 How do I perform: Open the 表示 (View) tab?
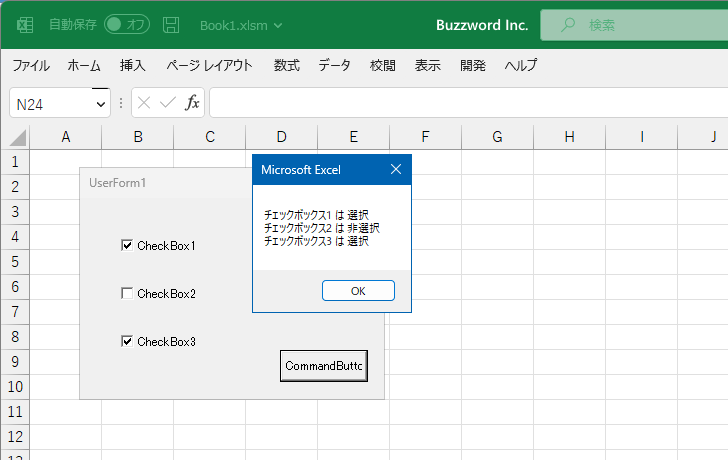(x=428, y=65)
